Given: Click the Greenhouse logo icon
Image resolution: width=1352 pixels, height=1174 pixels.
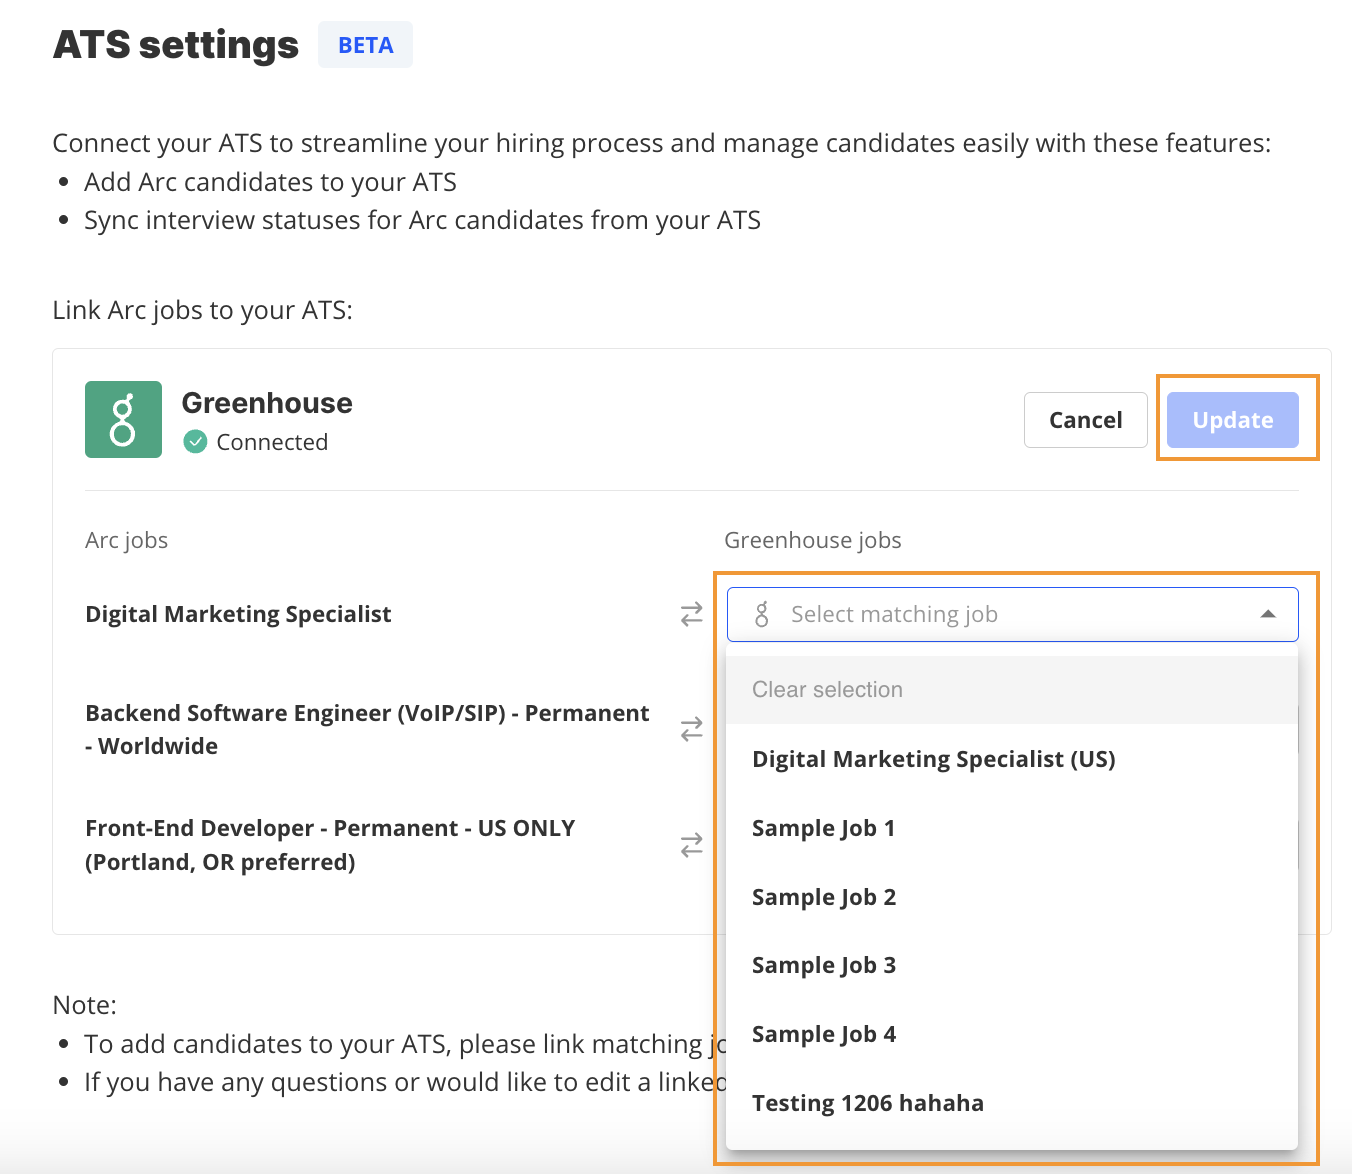Looking at the screenshot, I should coord(123,419).
